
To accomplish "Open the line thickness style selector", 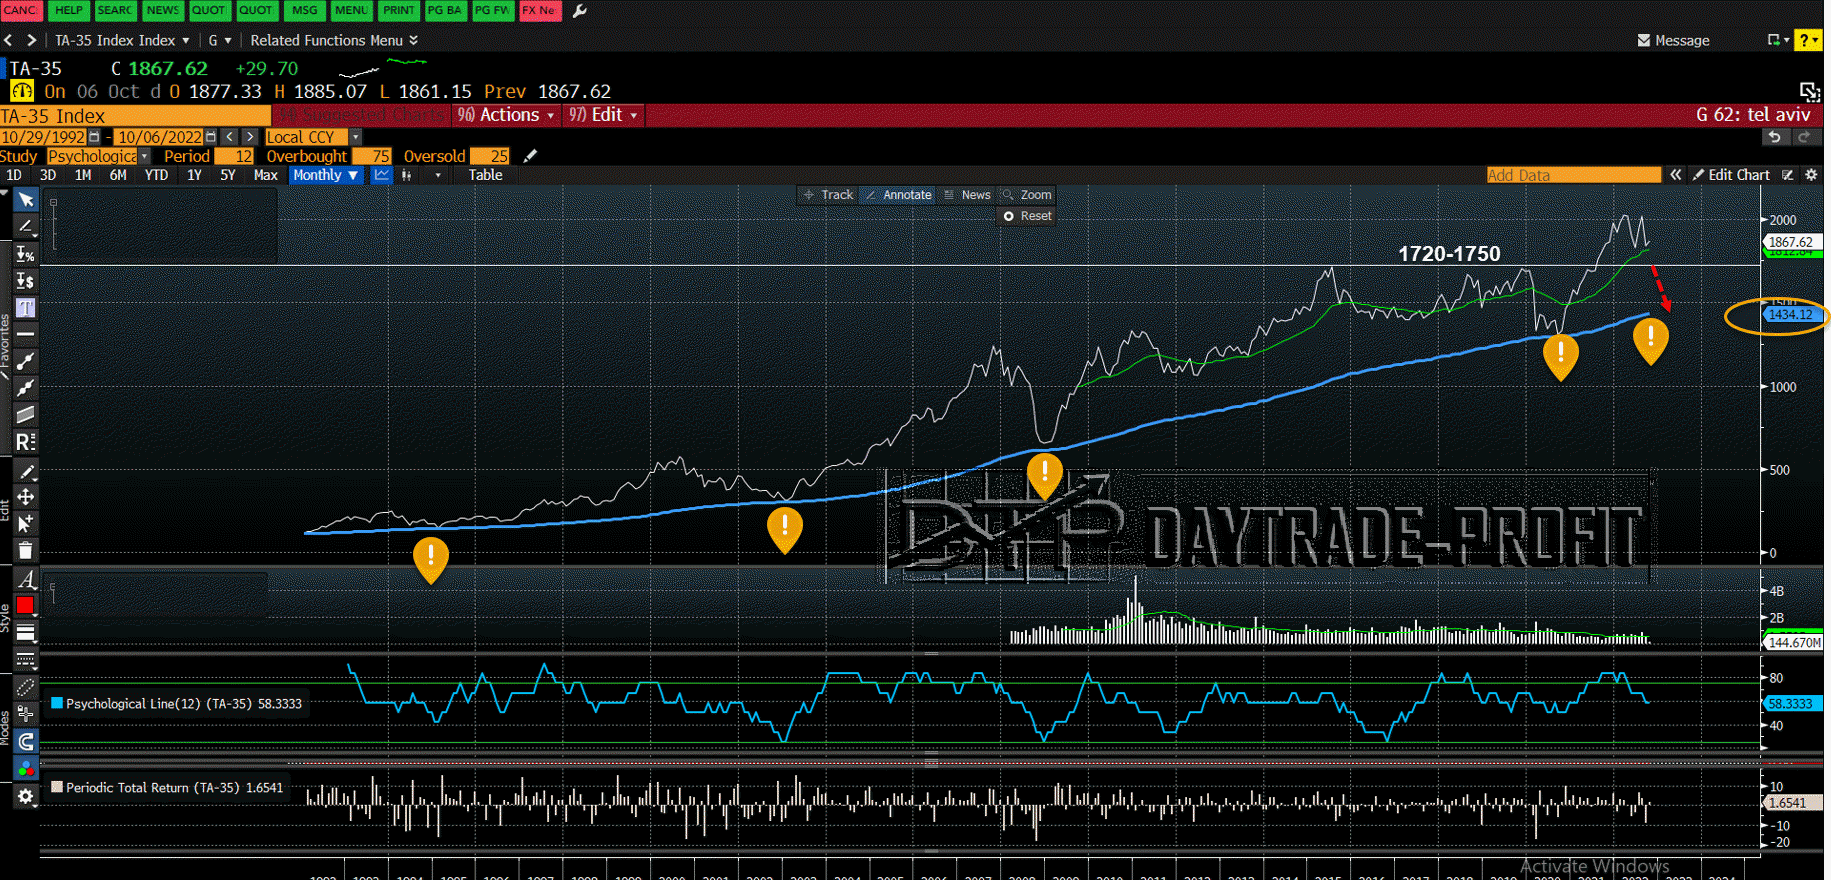I will (26, 632).
